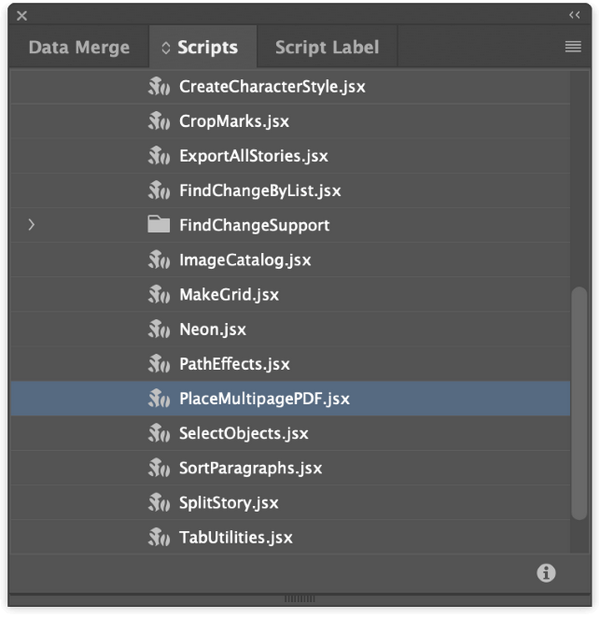Switch to the Data Merge tab
Screen dimensions: 600x618
pos(79,47)
